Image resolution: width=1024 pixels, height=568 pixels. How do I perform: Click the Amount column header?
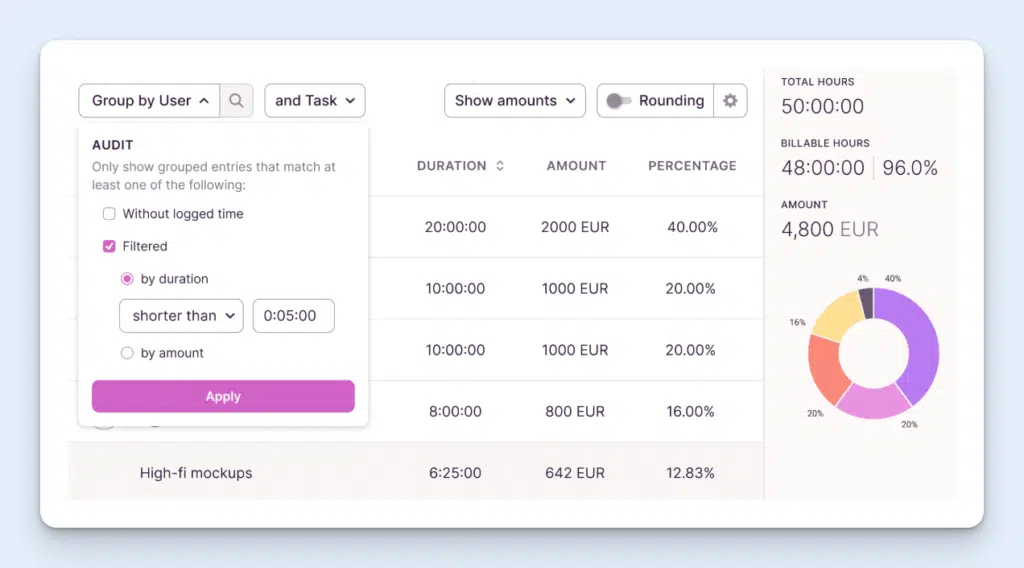click(x=576, y=166)
